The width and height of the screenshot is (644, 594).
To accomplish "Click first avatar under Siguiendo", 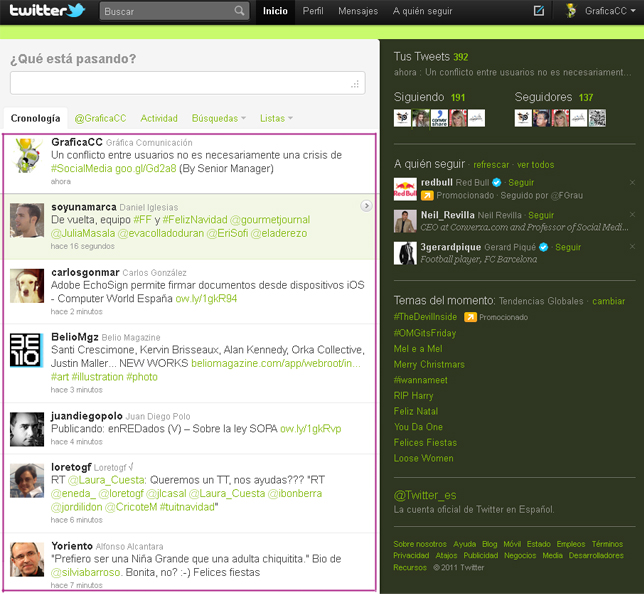I will tap(402, 118).
